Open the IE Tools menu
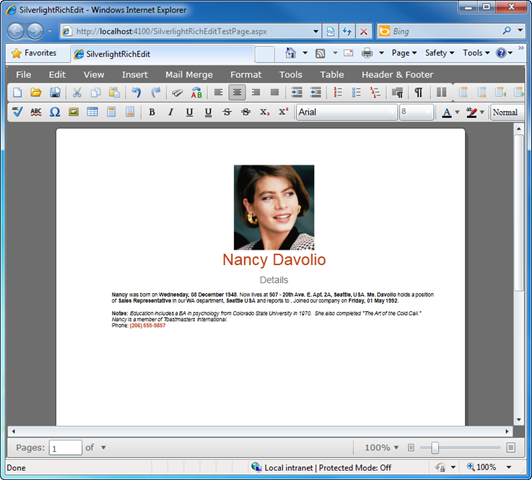 click(x=476, y=53)
